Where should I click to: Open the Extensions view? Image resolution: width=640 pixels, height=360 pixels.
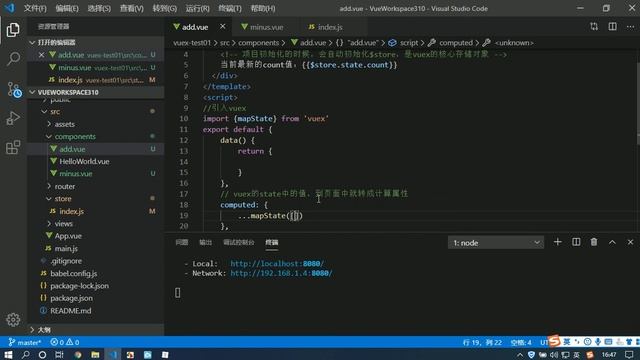point(13,147)
